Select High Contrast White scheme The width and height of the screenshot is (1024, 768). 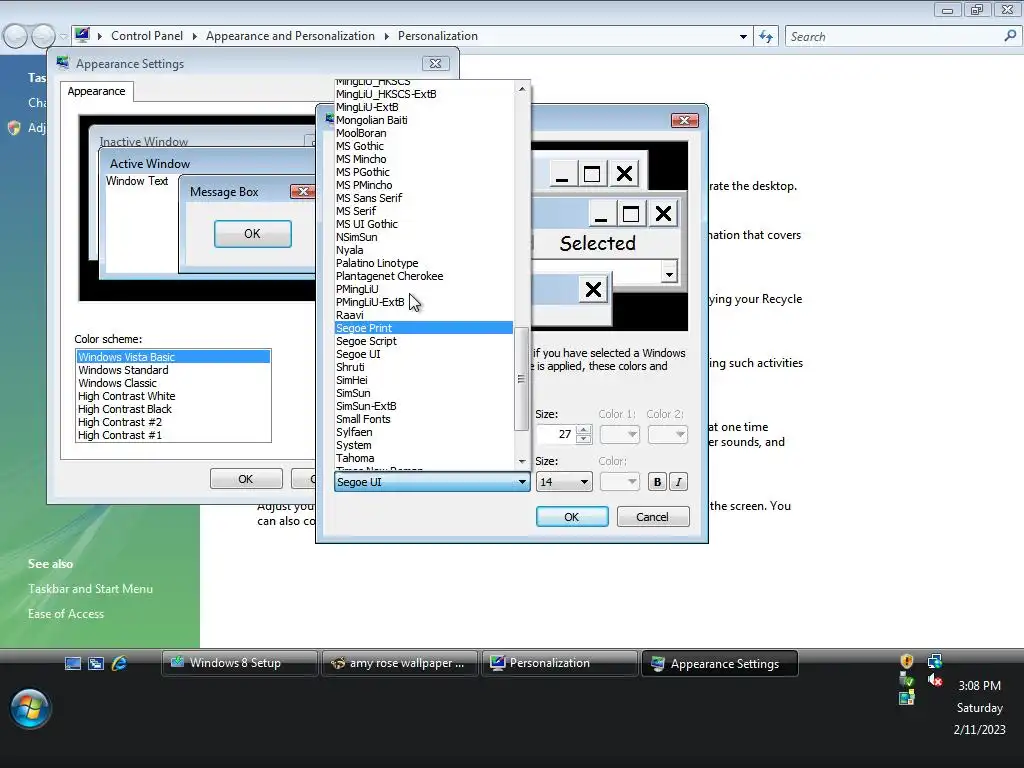(x=173, y=396)
